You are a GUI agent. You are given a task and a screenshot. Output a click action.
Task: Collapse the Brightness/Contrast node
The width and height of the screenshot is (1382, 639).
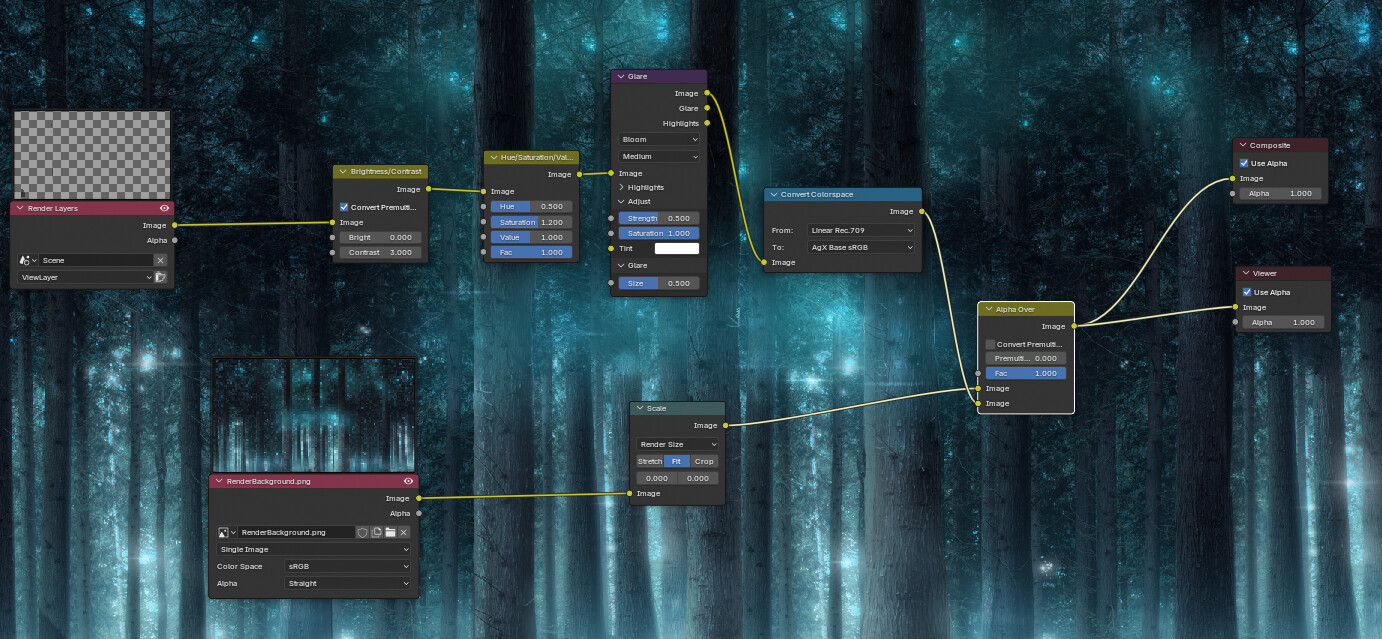343,172
